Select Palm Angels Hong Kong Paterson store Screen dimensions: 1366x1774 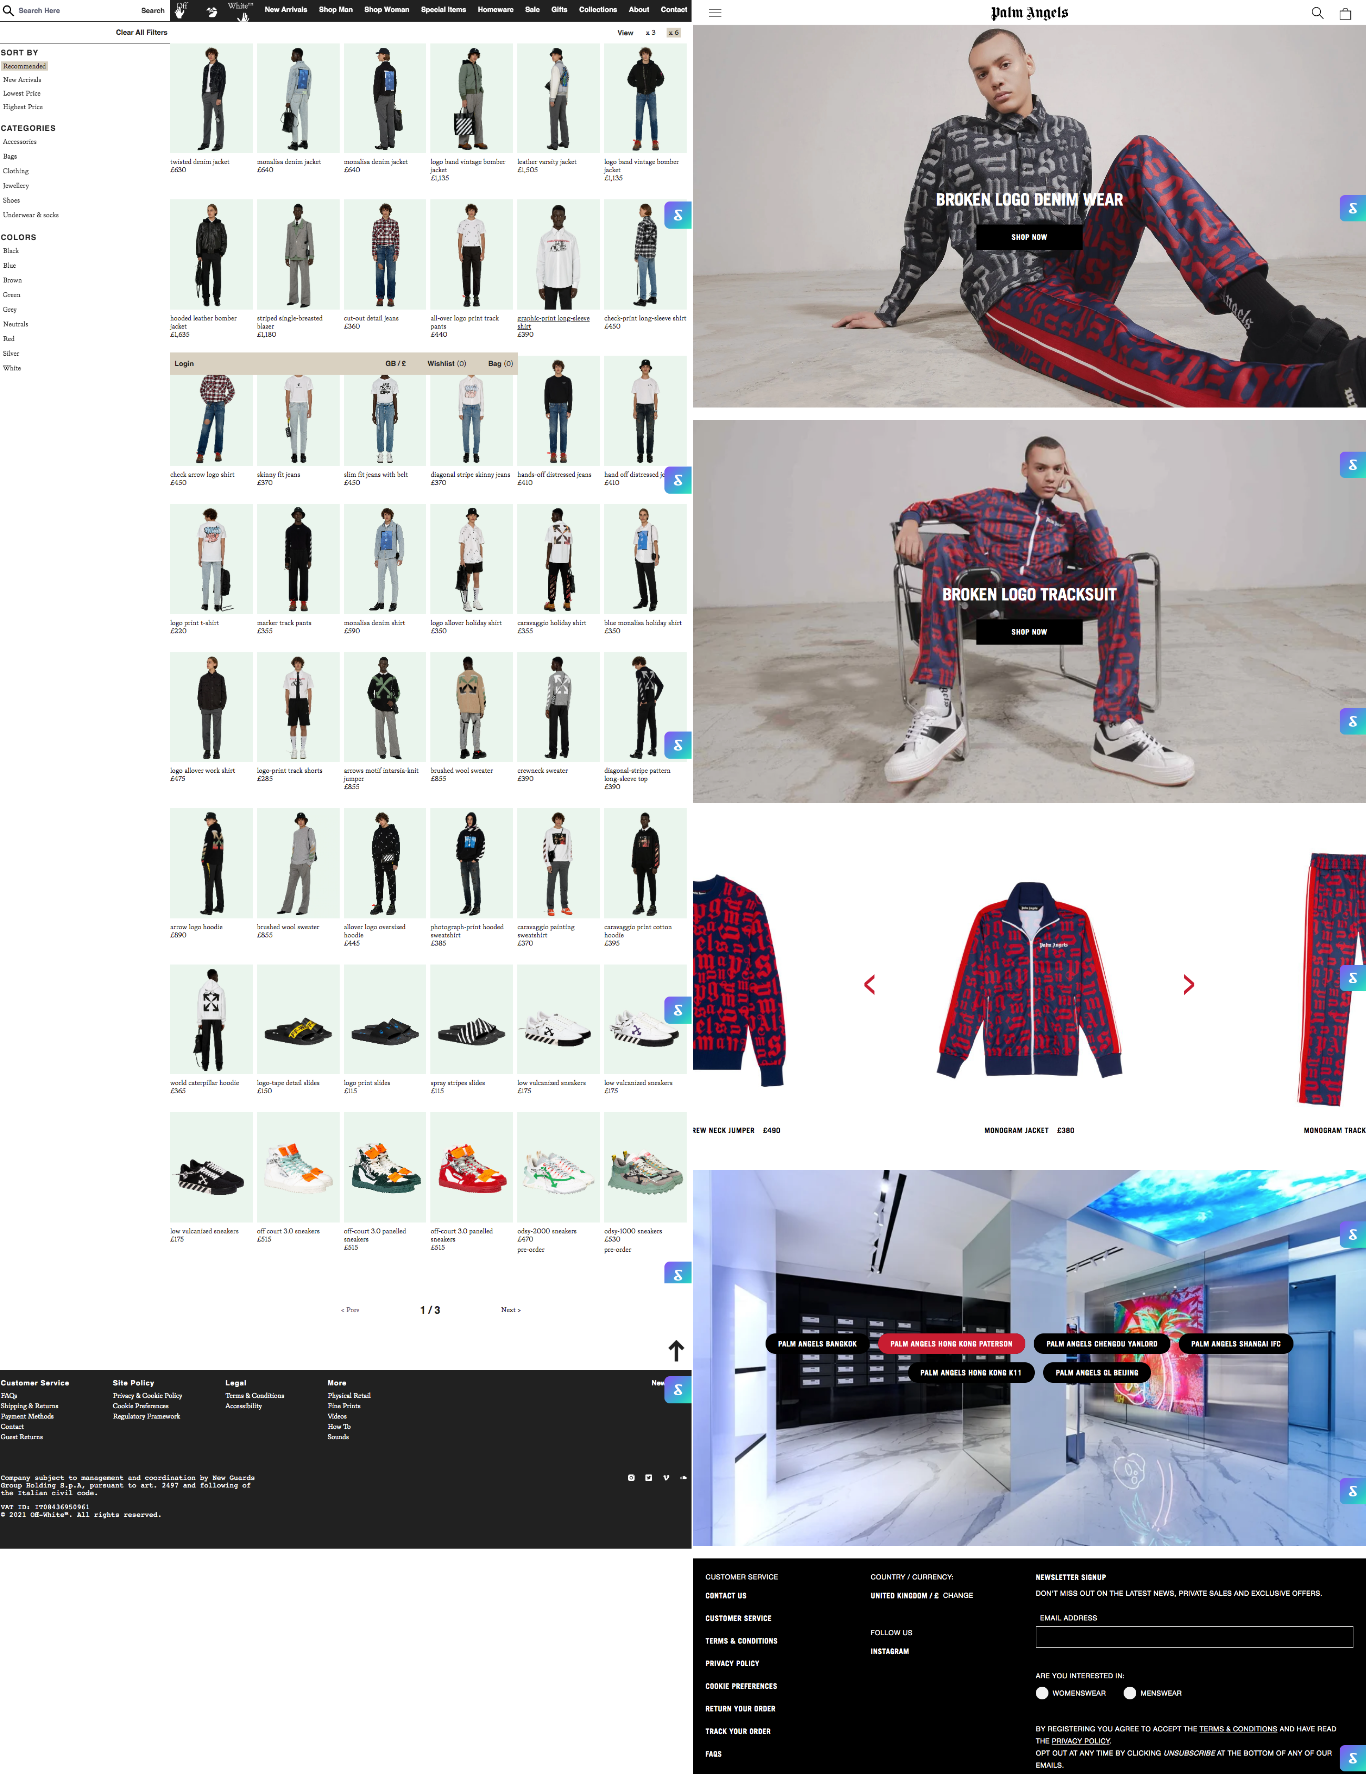(x=951, y=1344)
